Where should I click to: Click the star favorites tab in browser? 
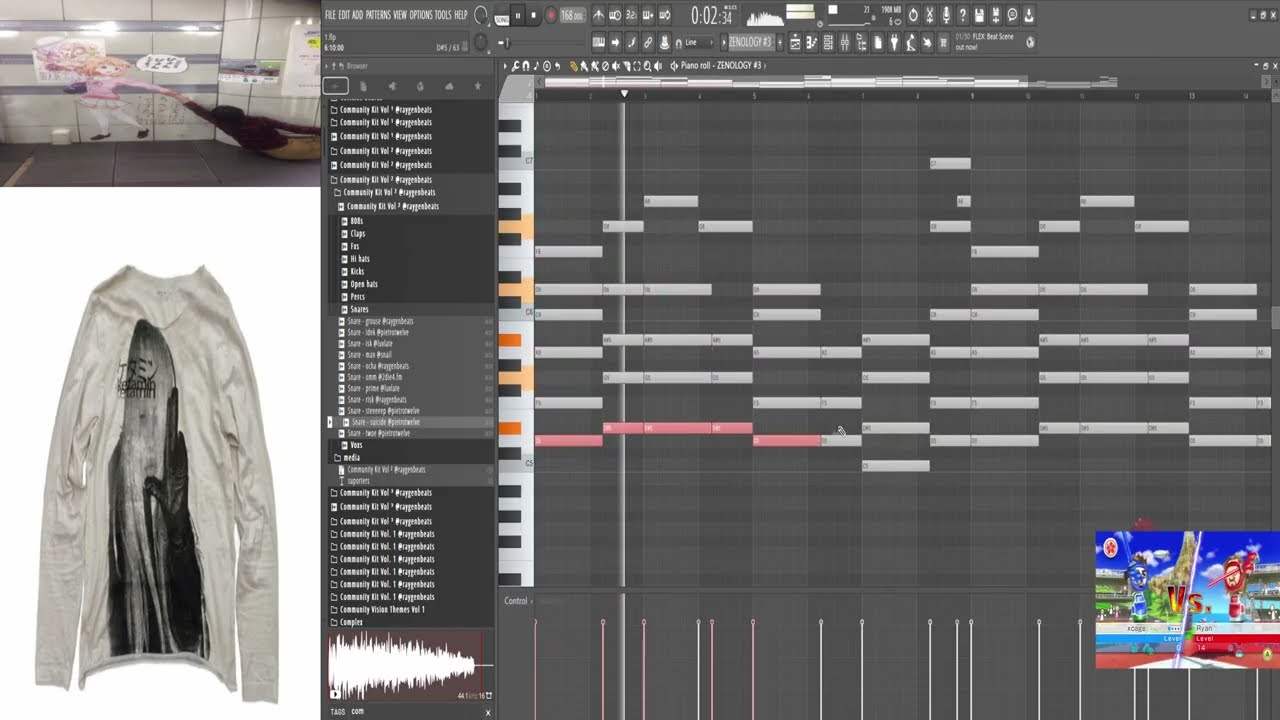click(477, 86)
